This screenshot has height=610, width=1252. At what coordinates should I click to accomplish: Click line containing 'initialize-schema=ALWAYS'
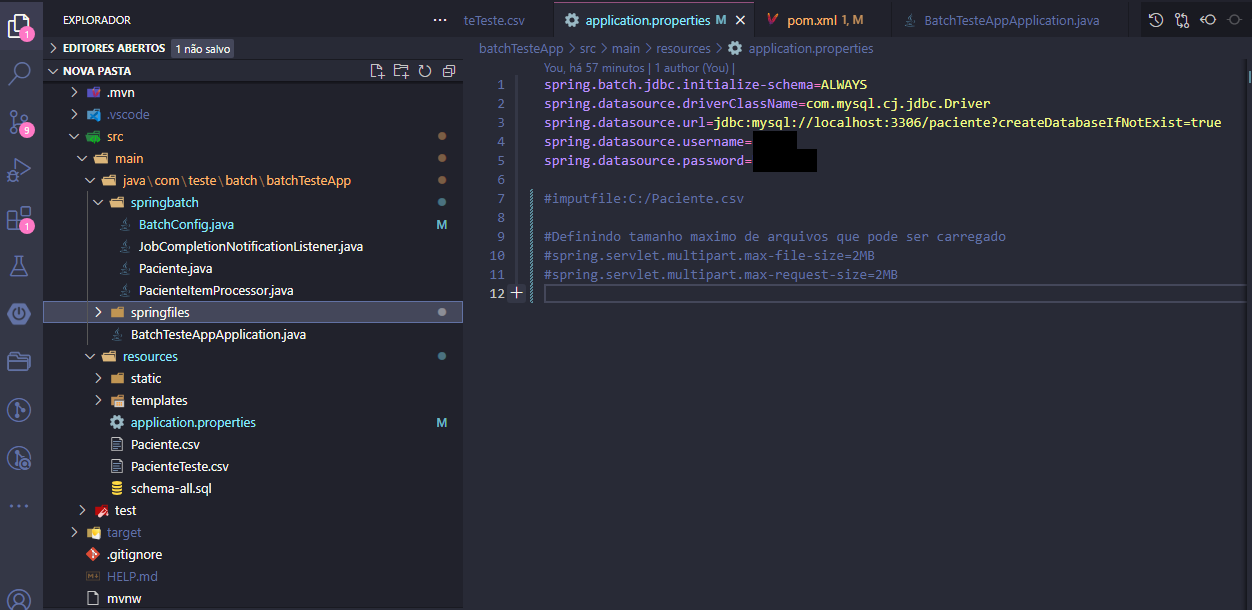click(x=706, y=84)
